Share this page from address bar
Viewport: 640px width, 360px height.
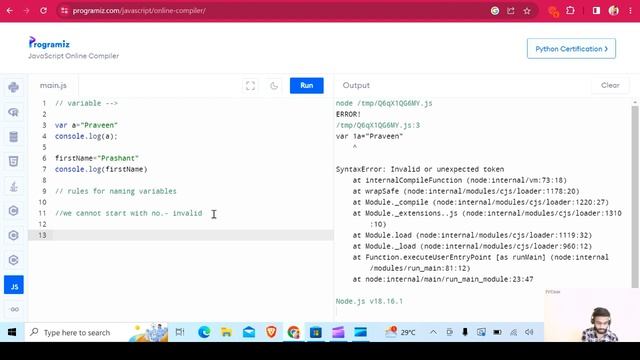(511, 11)
